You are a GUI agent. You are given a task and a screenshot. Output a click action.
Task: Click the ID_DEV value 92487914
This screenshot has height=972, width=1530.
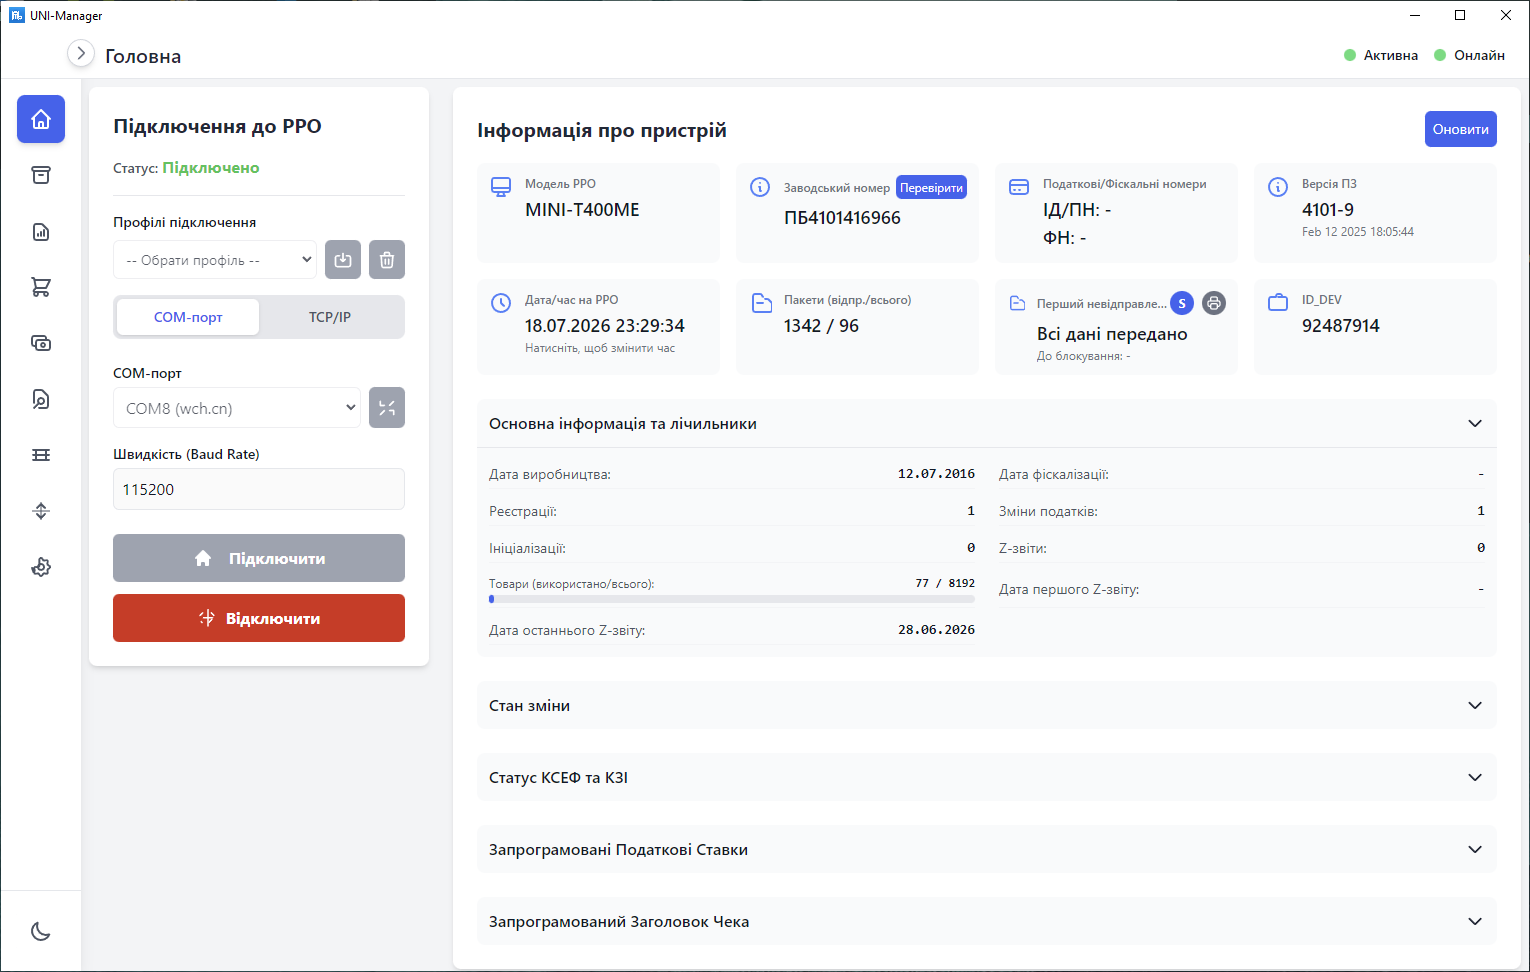1341,326
